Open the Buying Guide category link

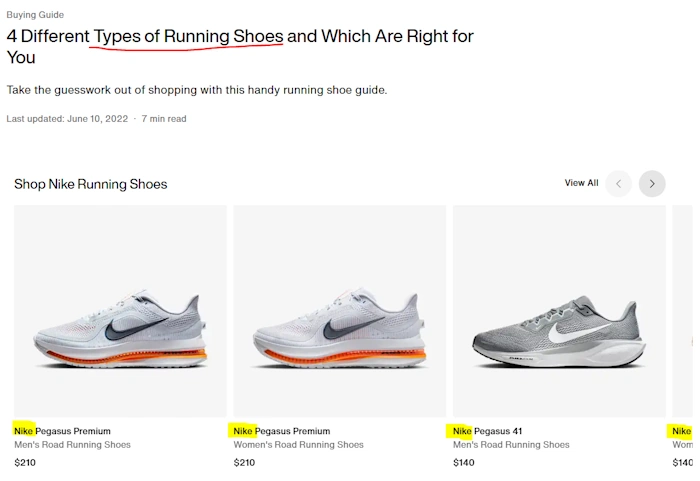[x=35, y=15]
